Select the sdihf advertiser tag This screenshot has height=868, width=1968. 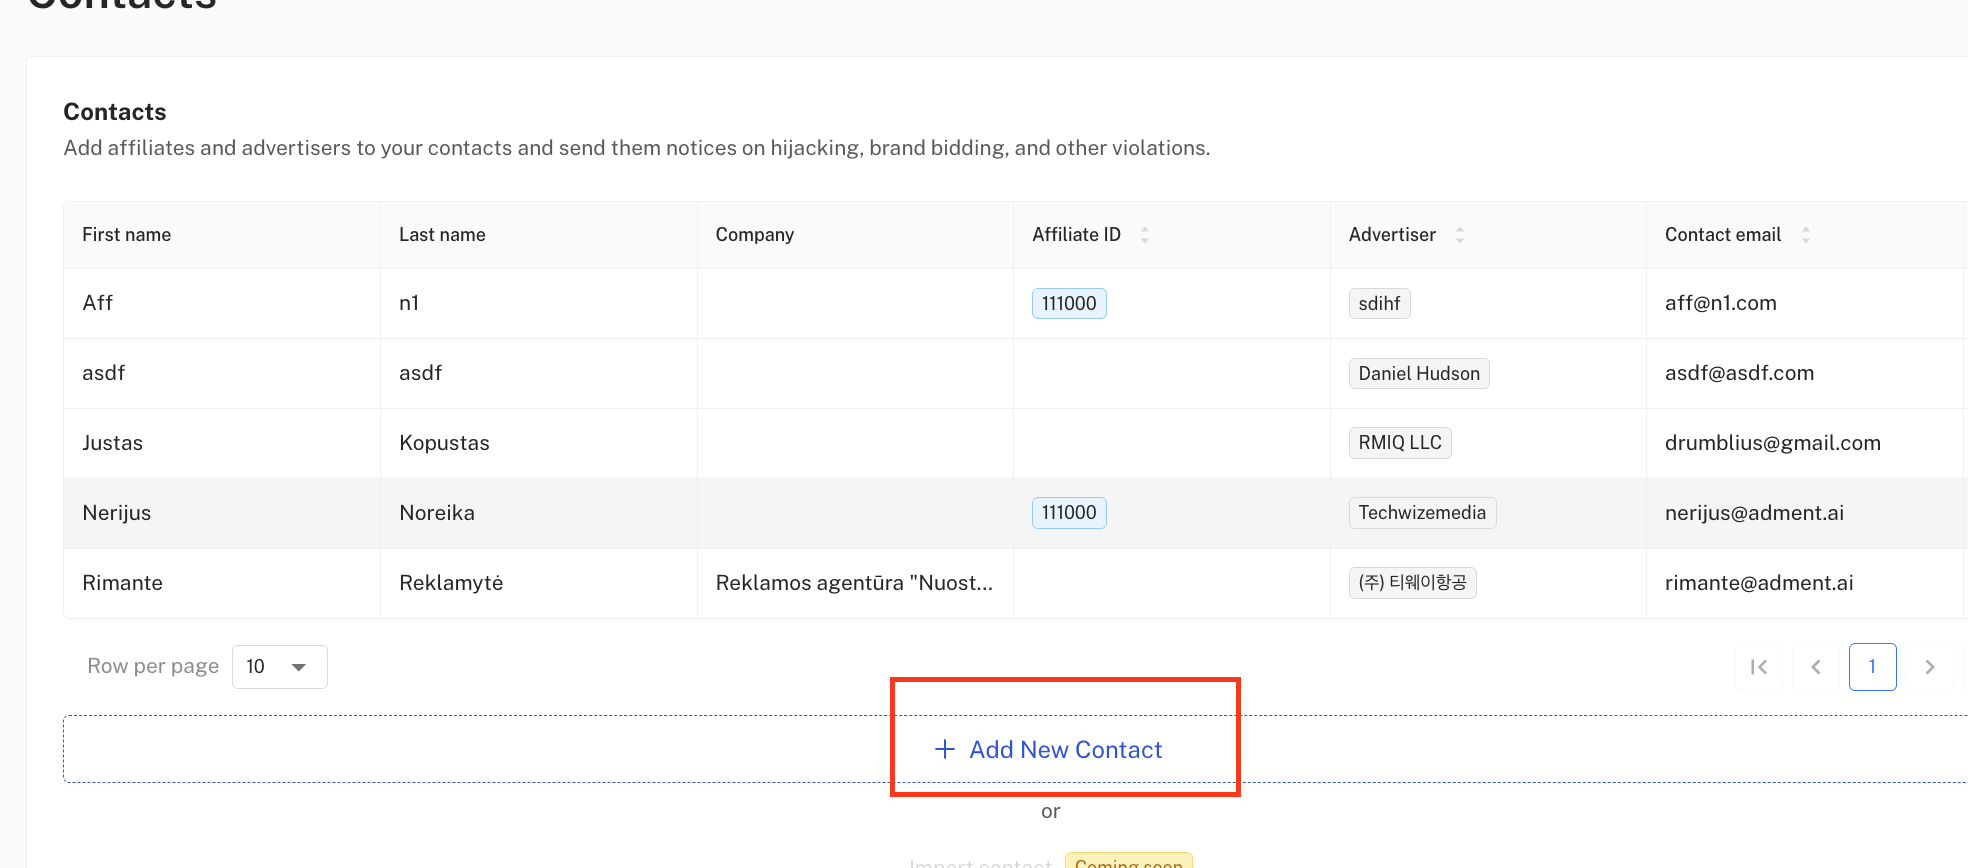[x=1379, y=303]
